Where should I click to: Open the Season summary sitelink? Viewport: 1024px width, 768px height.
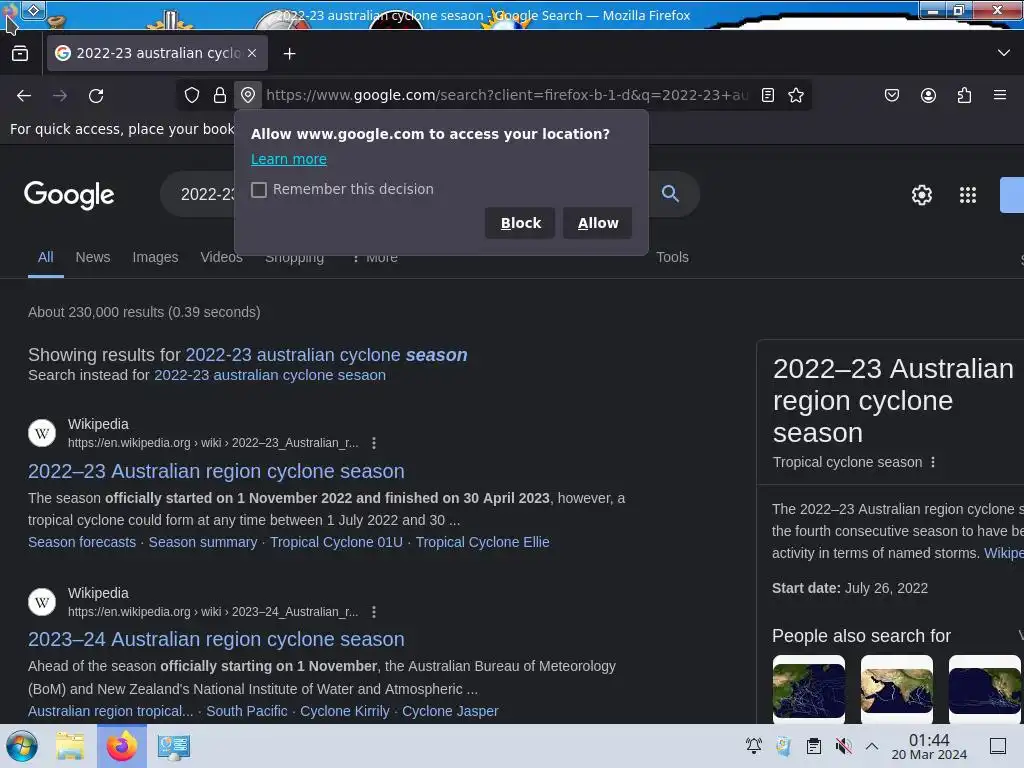[203, 542]
